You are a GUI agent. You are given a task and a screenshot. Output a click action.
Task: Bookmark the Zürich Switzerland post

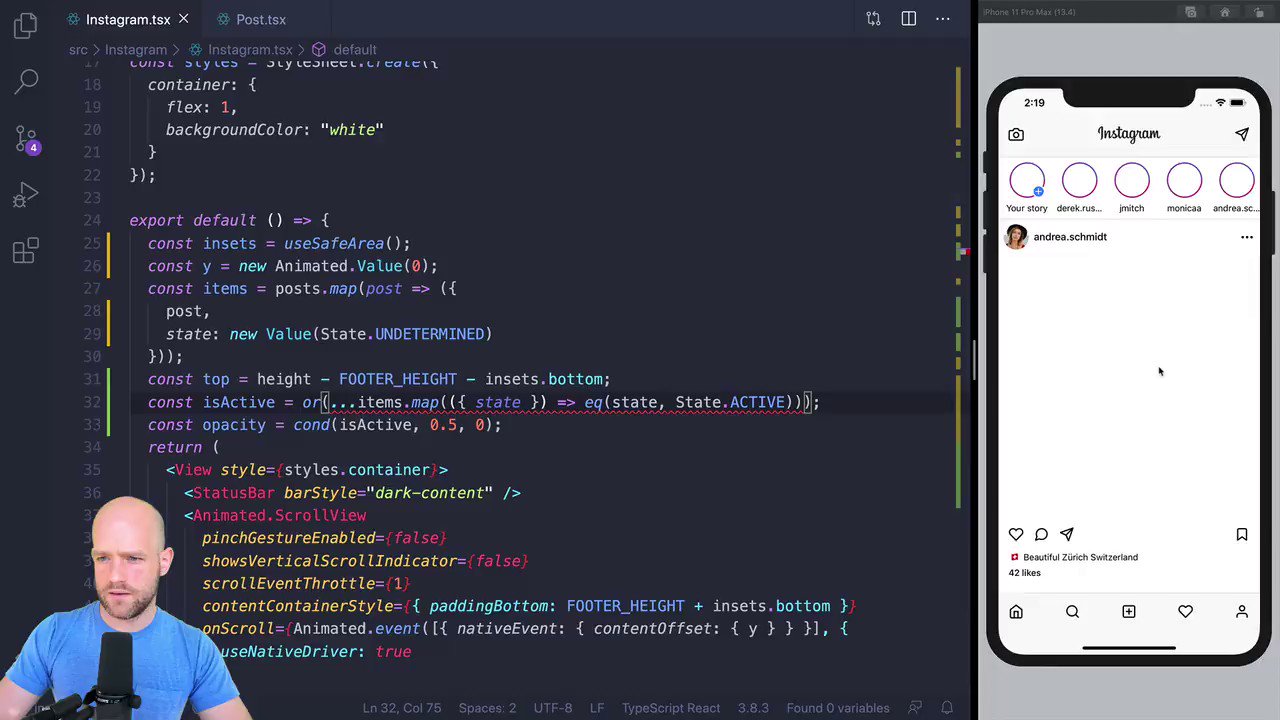pyautogui.click(x=1242, y=534)
